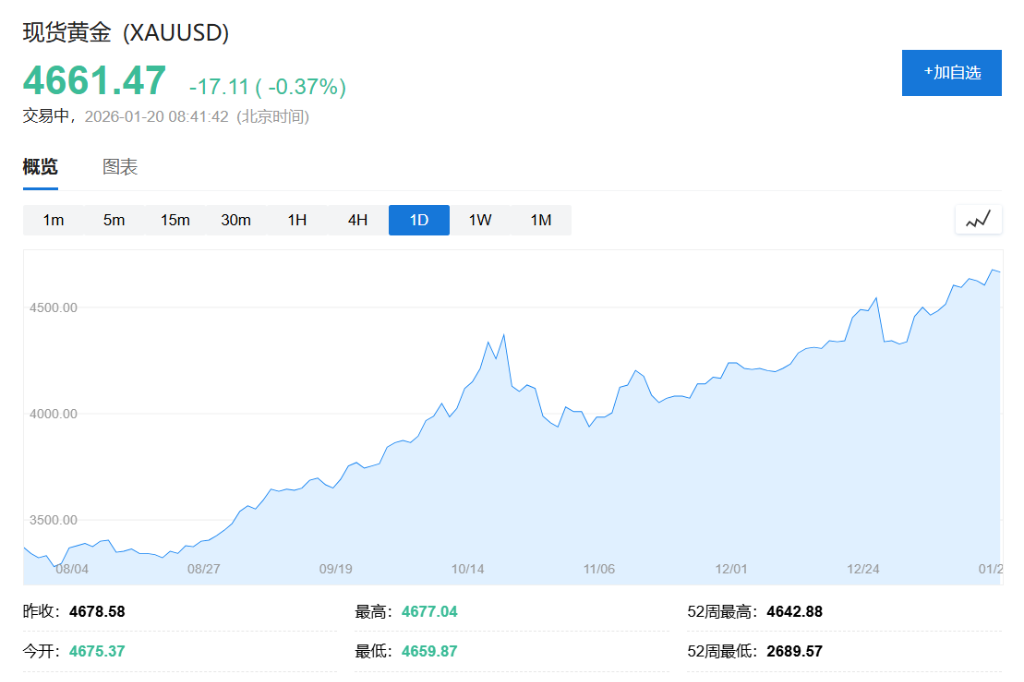Image resolution: width=1024 pixels, height=682 pixels.
Task: Pick the 4H timeframe button
Action: point(358,220)
